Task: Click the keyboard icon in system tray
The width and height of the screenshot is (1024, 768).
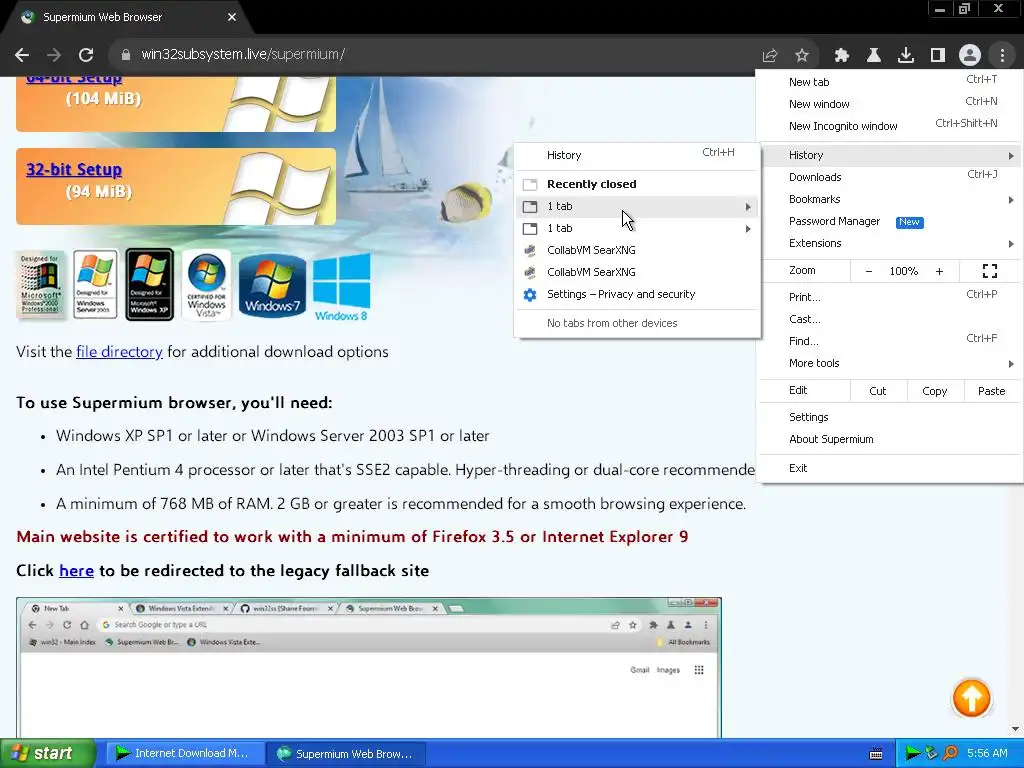Action: (876, 754)
